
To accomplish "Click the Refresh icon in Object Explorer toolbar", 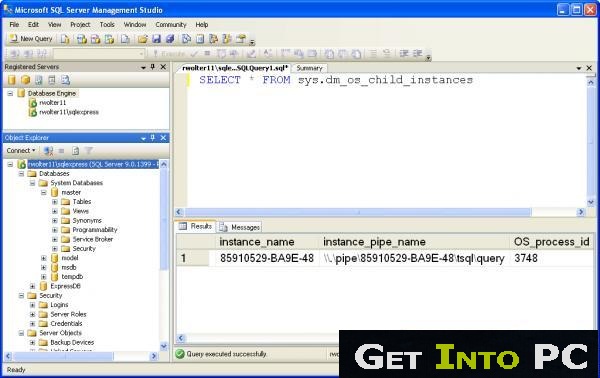I will (75, 151).
